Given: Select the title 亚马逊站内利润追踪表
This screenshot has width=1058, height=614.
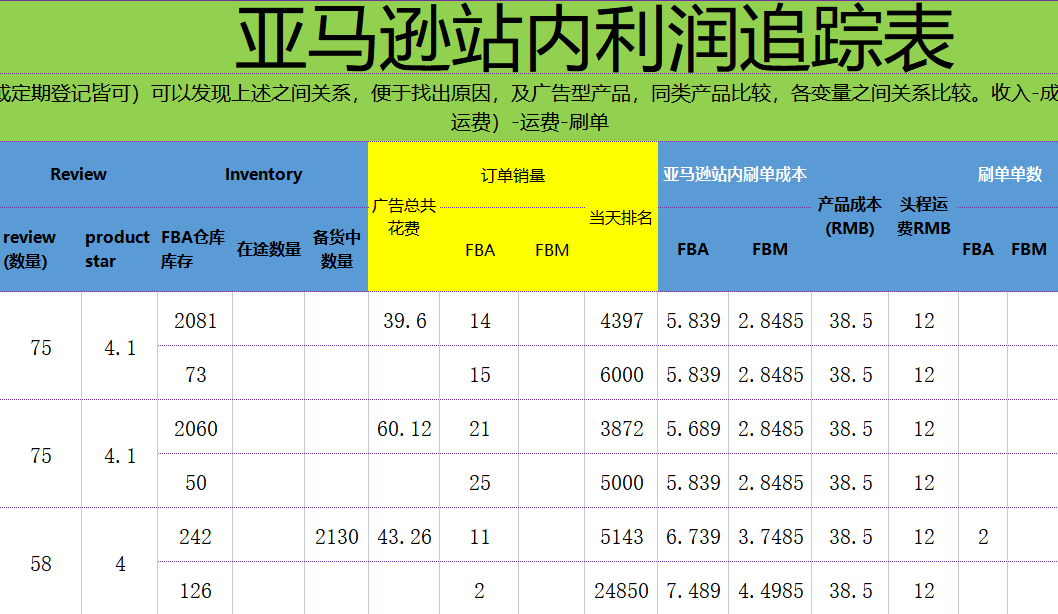Looking at the screenshot, I should click(594, 38).
